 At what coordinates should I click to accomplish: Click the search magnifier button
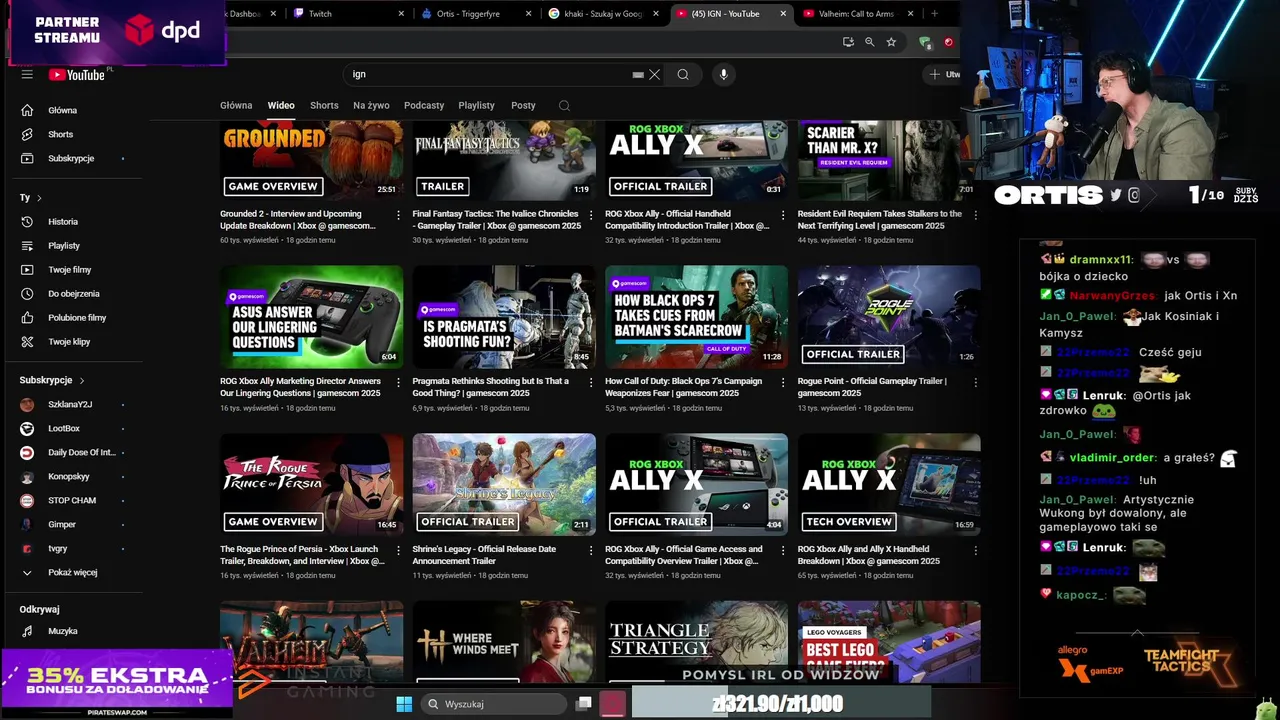click(683, 74)
